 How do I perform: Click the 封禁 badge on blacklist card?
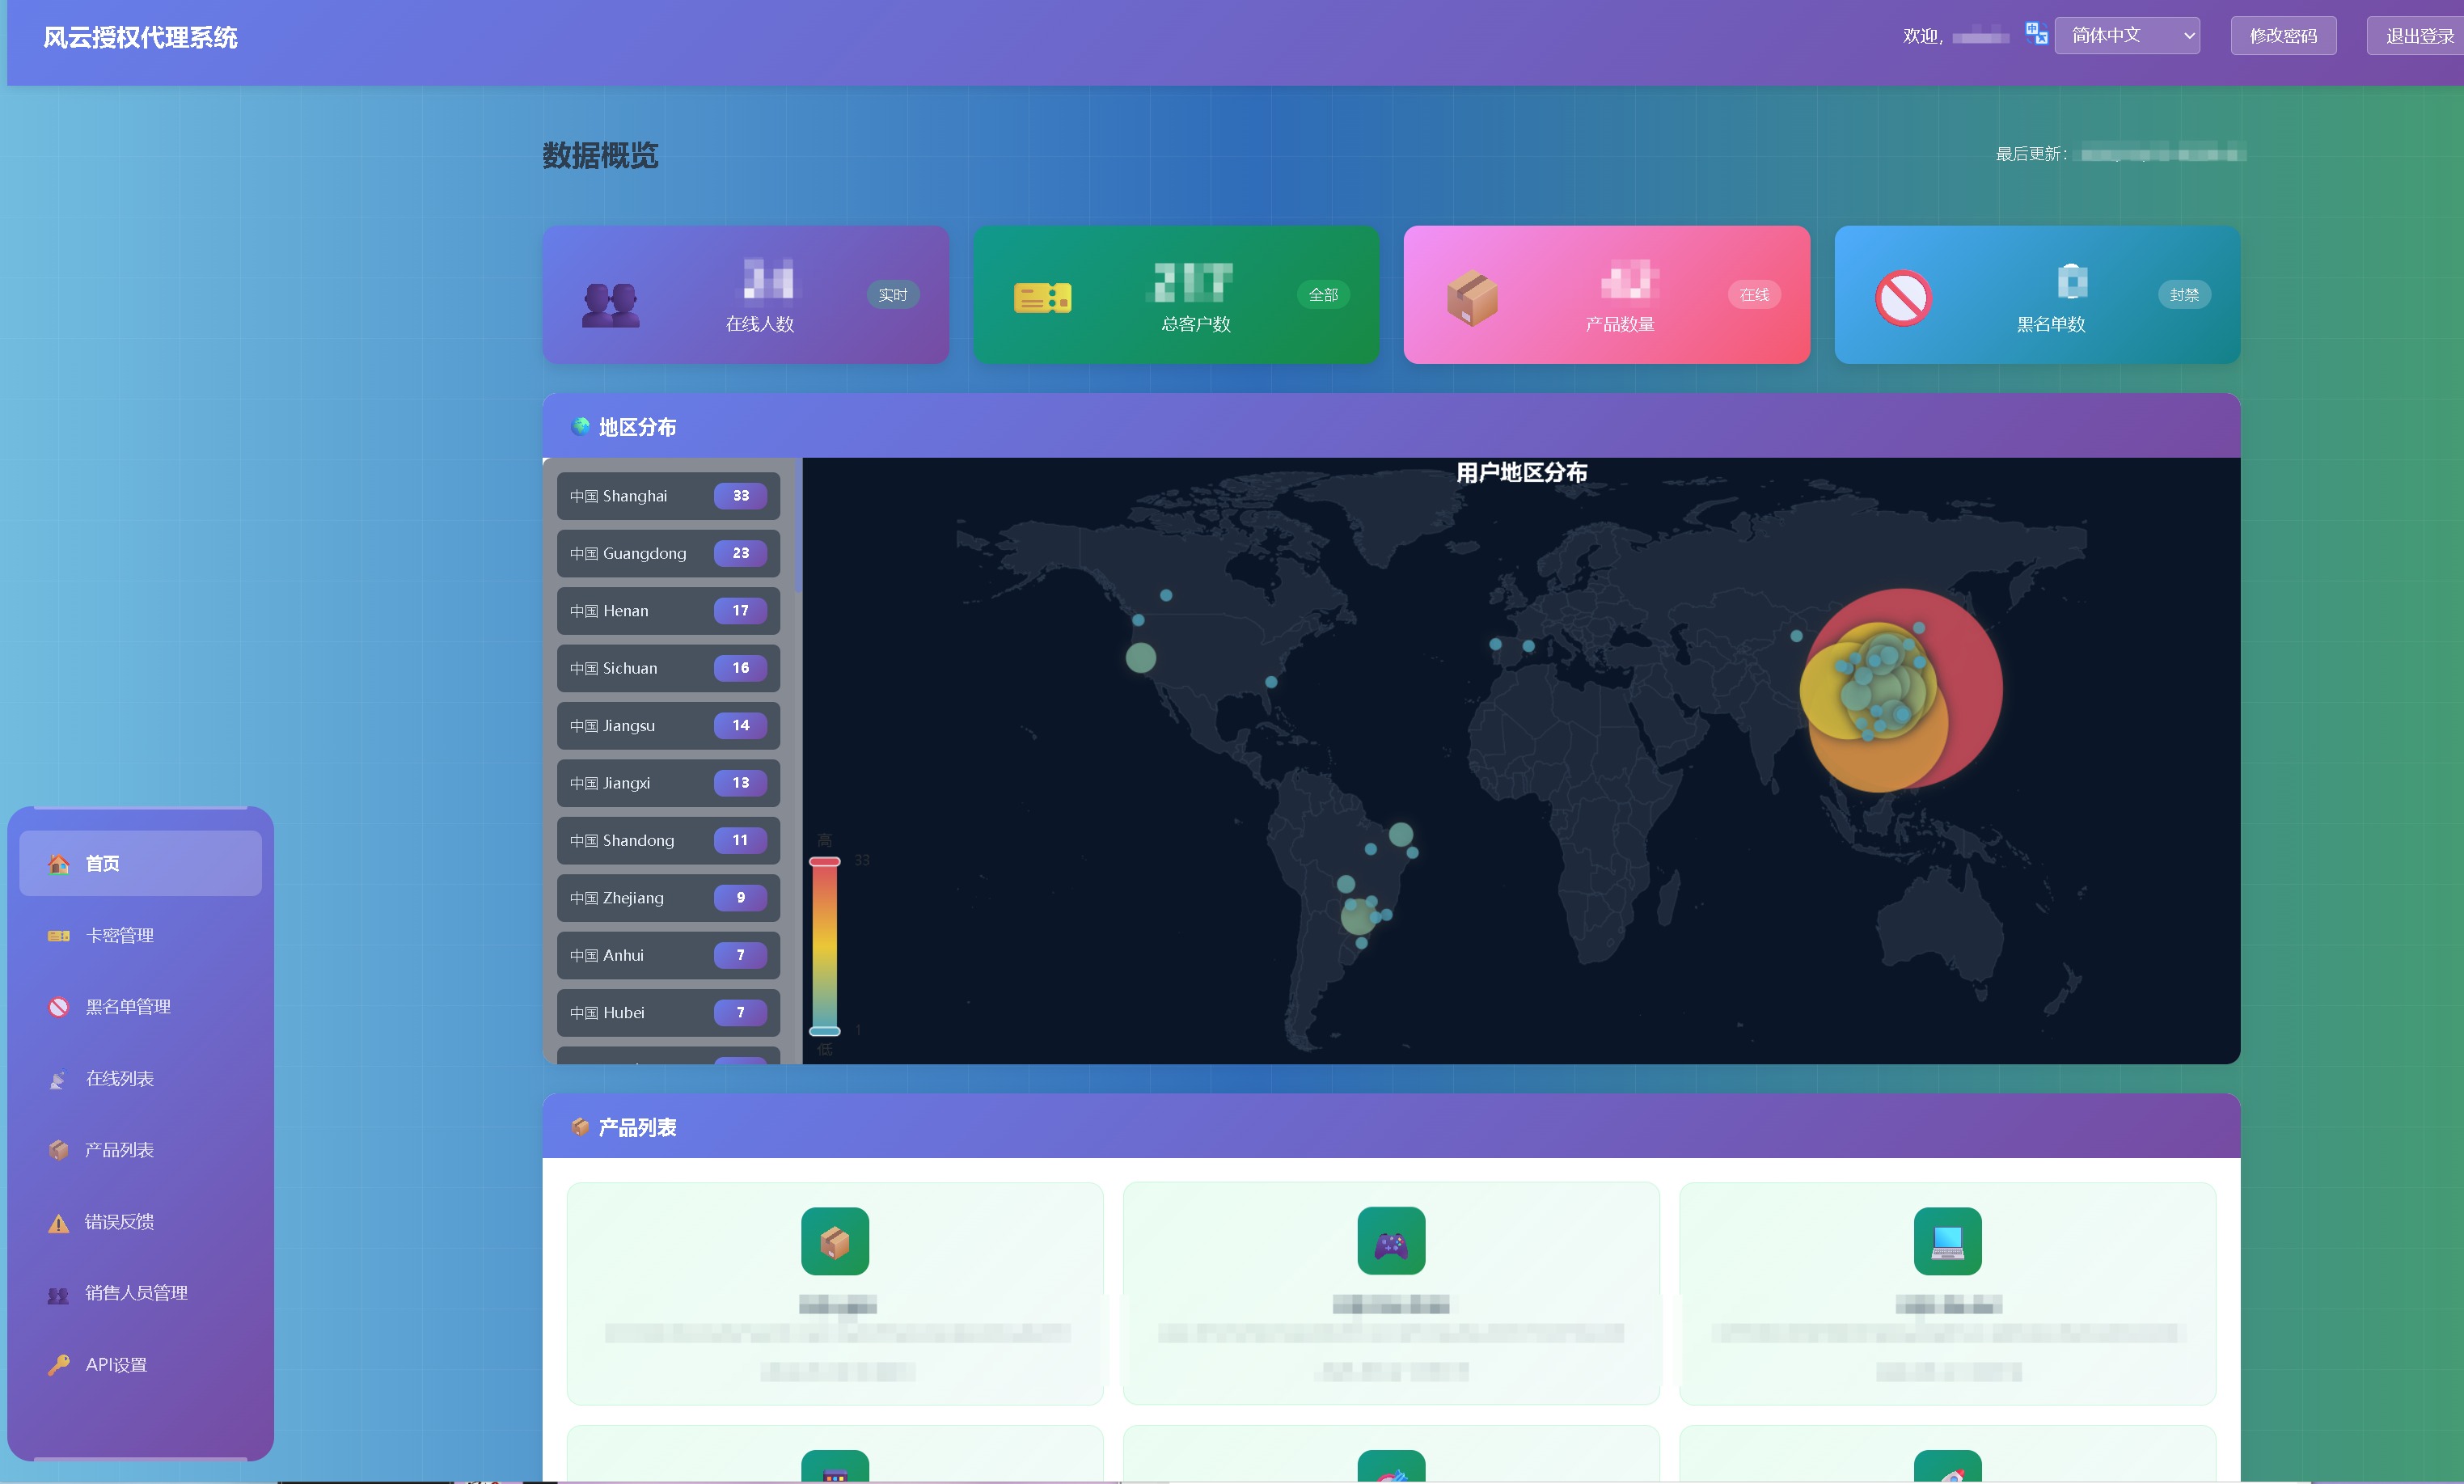(2184, 295)
